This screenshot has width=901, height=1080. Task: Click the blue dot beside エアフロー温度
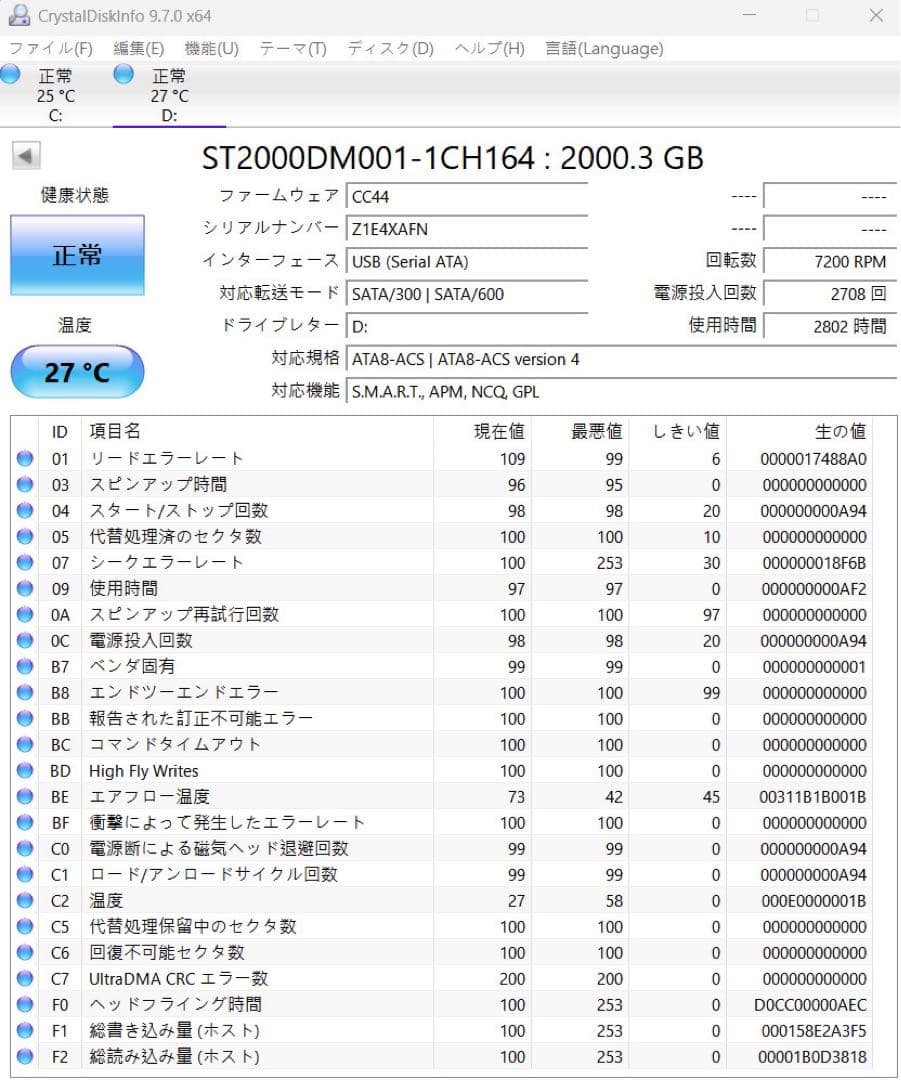pyautogui.click(x=25, y=796)
